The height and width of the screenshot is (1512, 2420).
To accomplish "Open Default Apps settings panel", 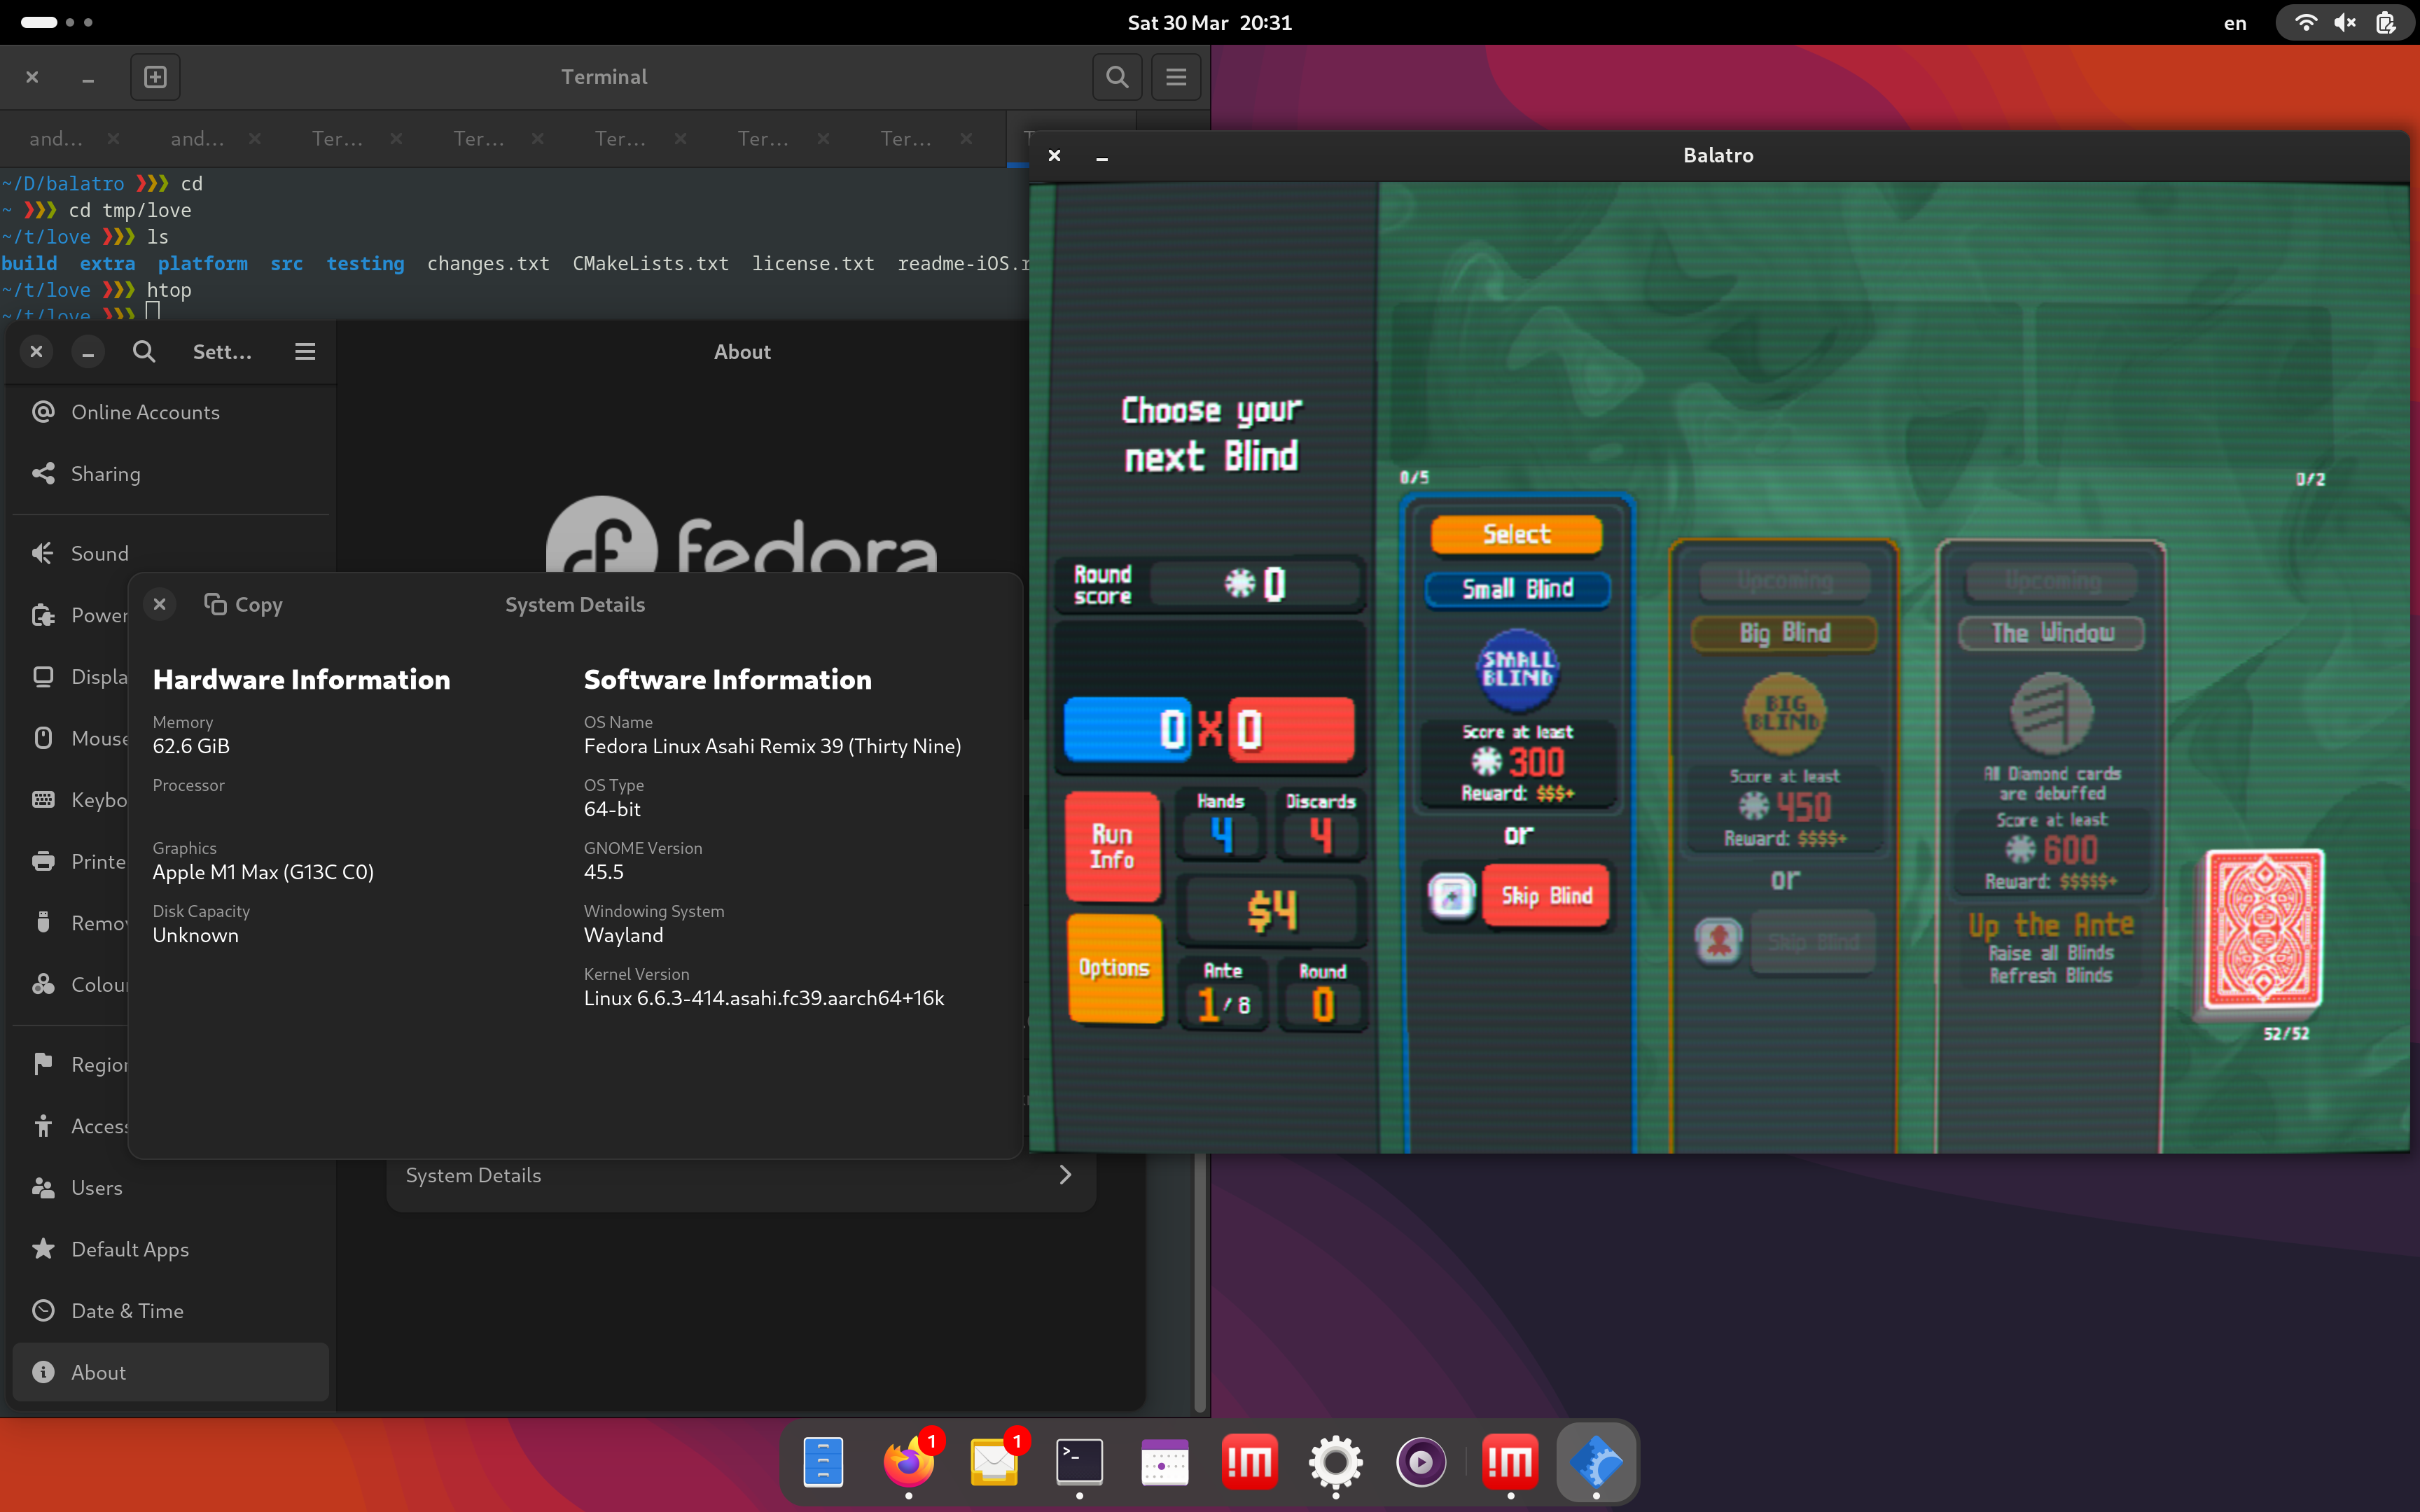I will click(171, 1249).
